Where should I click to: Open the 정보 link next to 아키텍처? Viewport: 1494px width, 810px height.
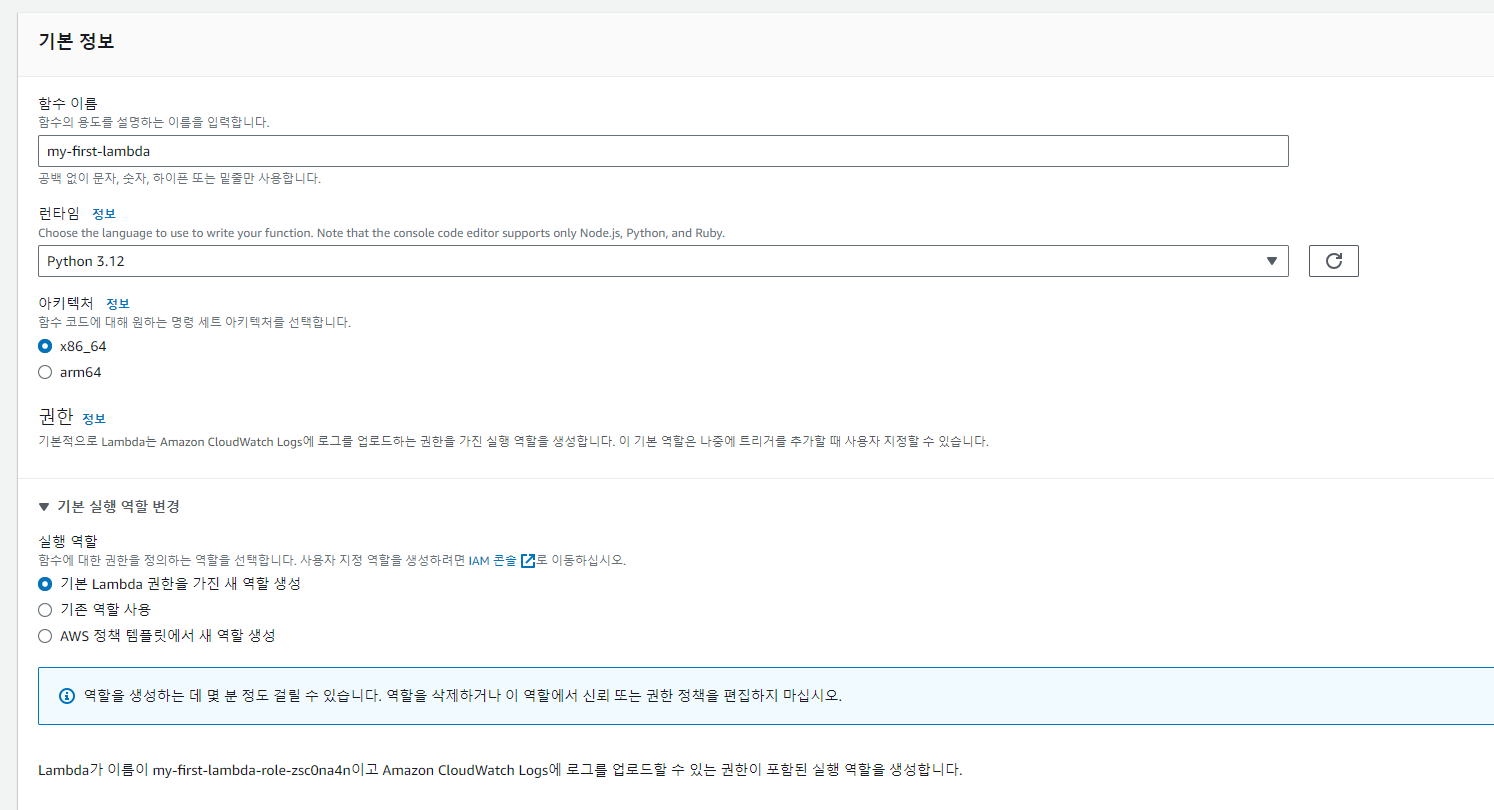(x=118, y=304)
